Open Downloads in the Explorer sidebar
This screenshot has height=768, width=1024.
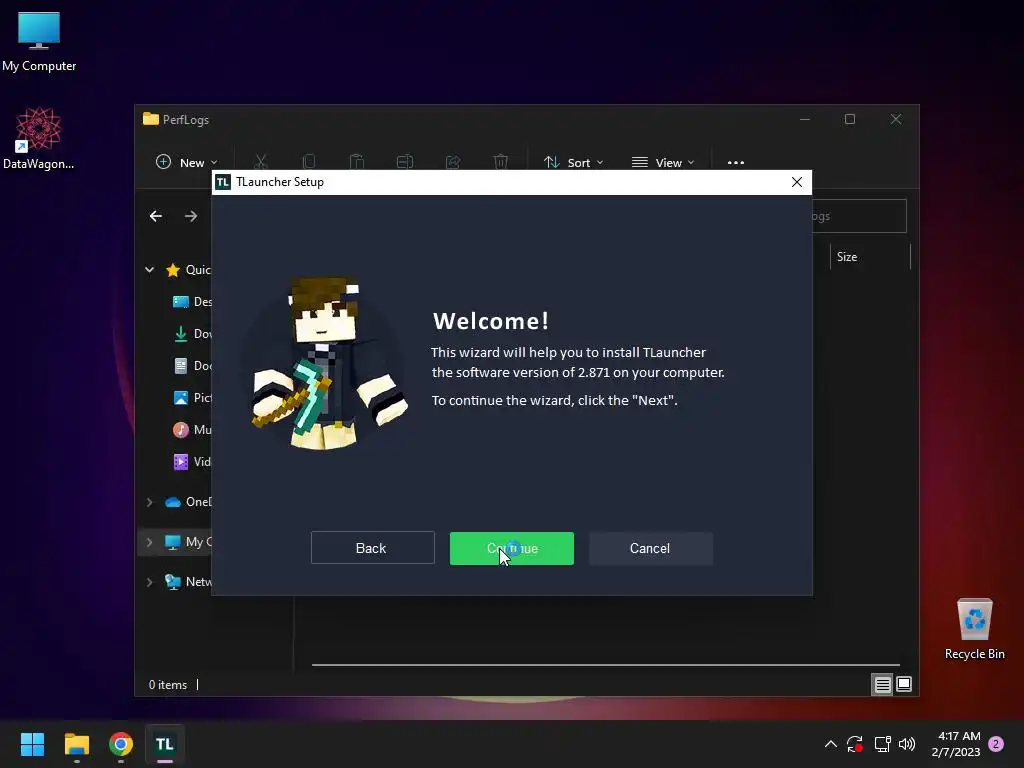(192, 334)
